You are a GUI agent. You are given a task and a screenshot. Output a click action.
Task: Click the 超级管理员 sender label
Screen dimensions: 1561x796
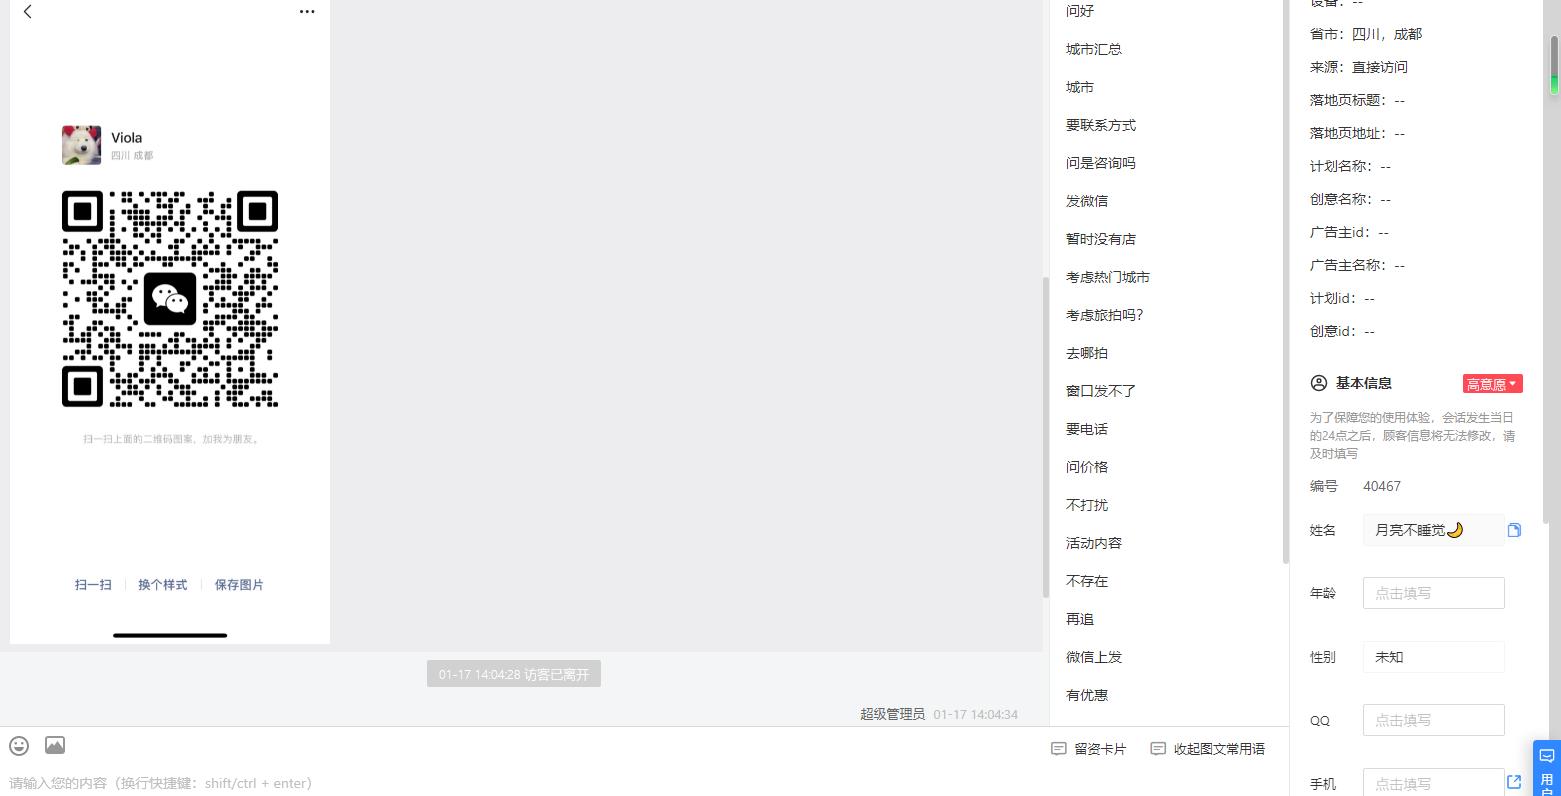click(x=892, y=714)
